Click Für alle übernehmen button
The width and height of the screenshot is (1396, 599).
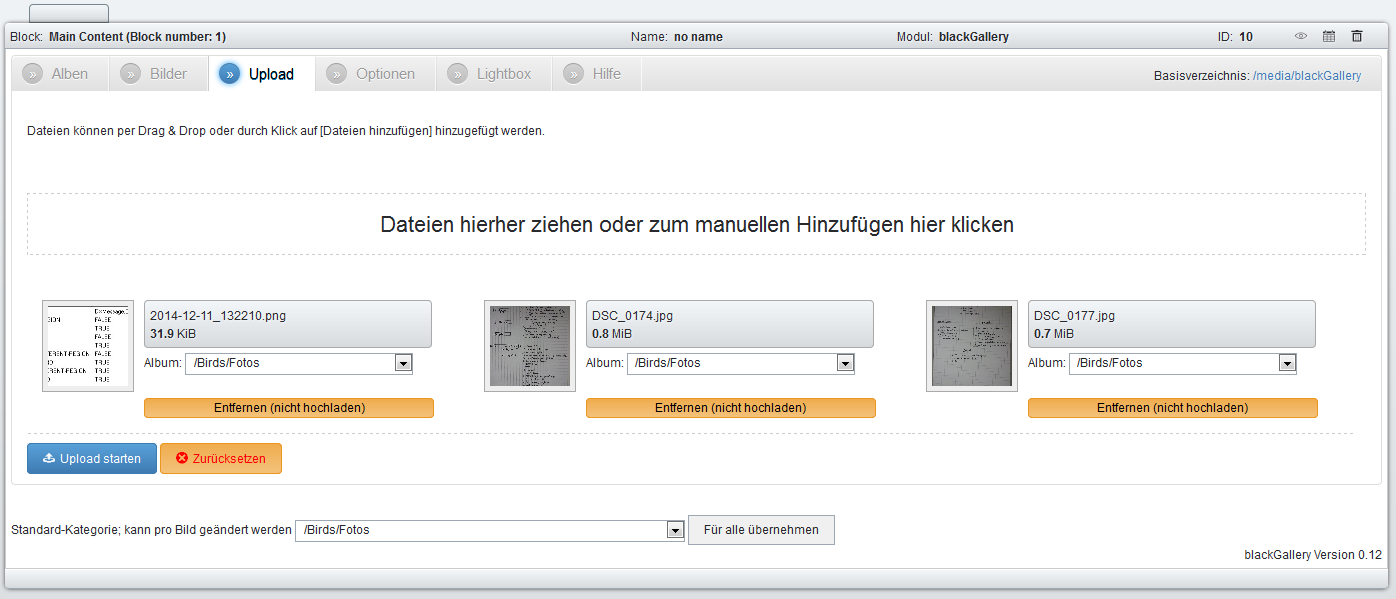[x=761, y=530]
